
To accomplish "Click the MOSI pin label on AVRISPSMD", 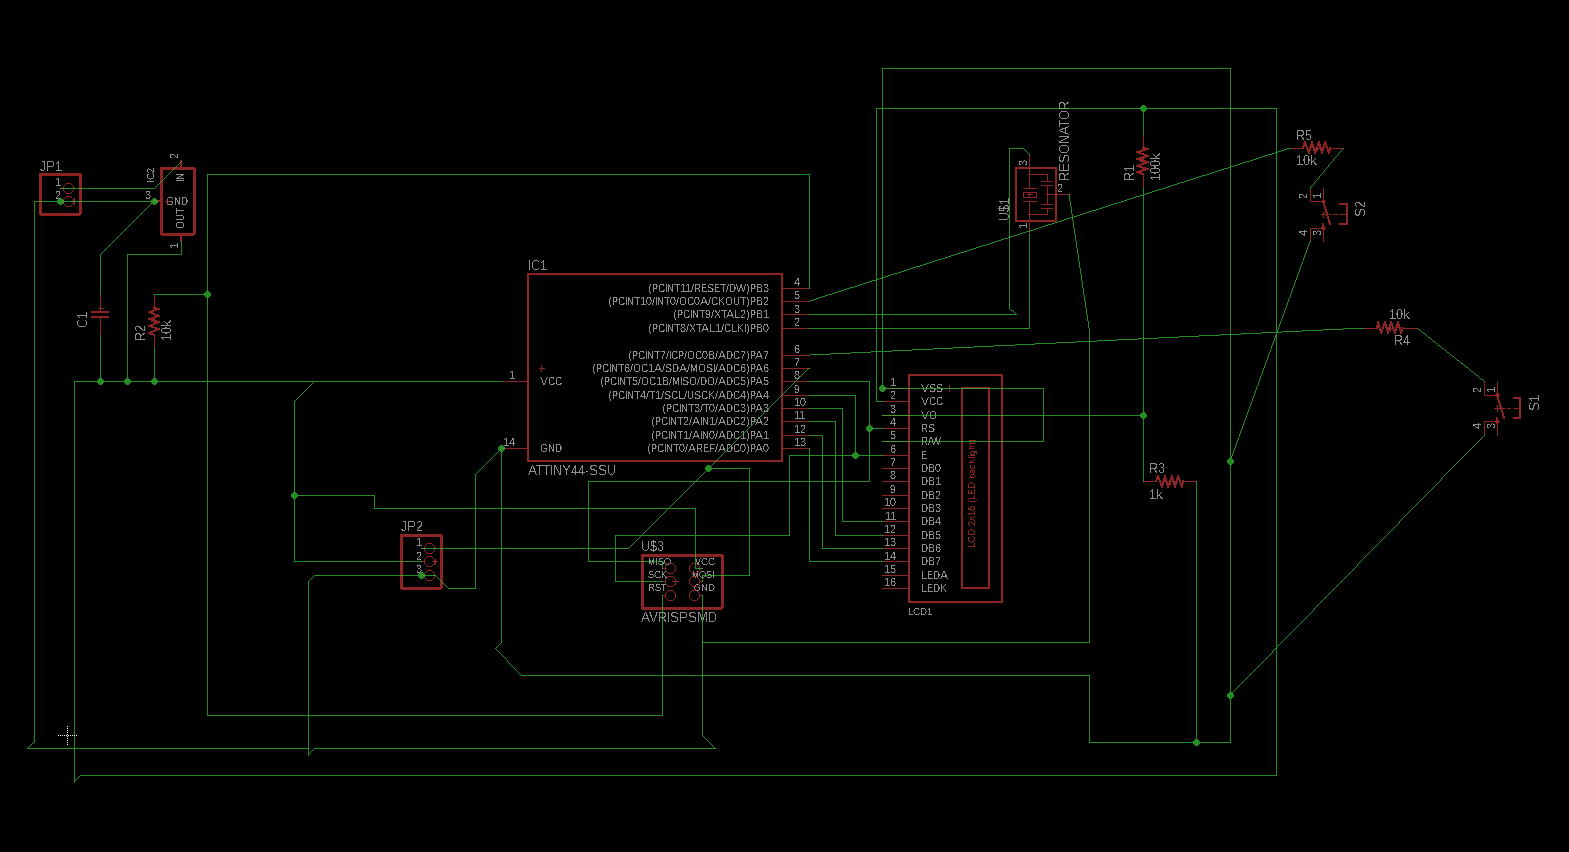I will [x=704, y=575].
